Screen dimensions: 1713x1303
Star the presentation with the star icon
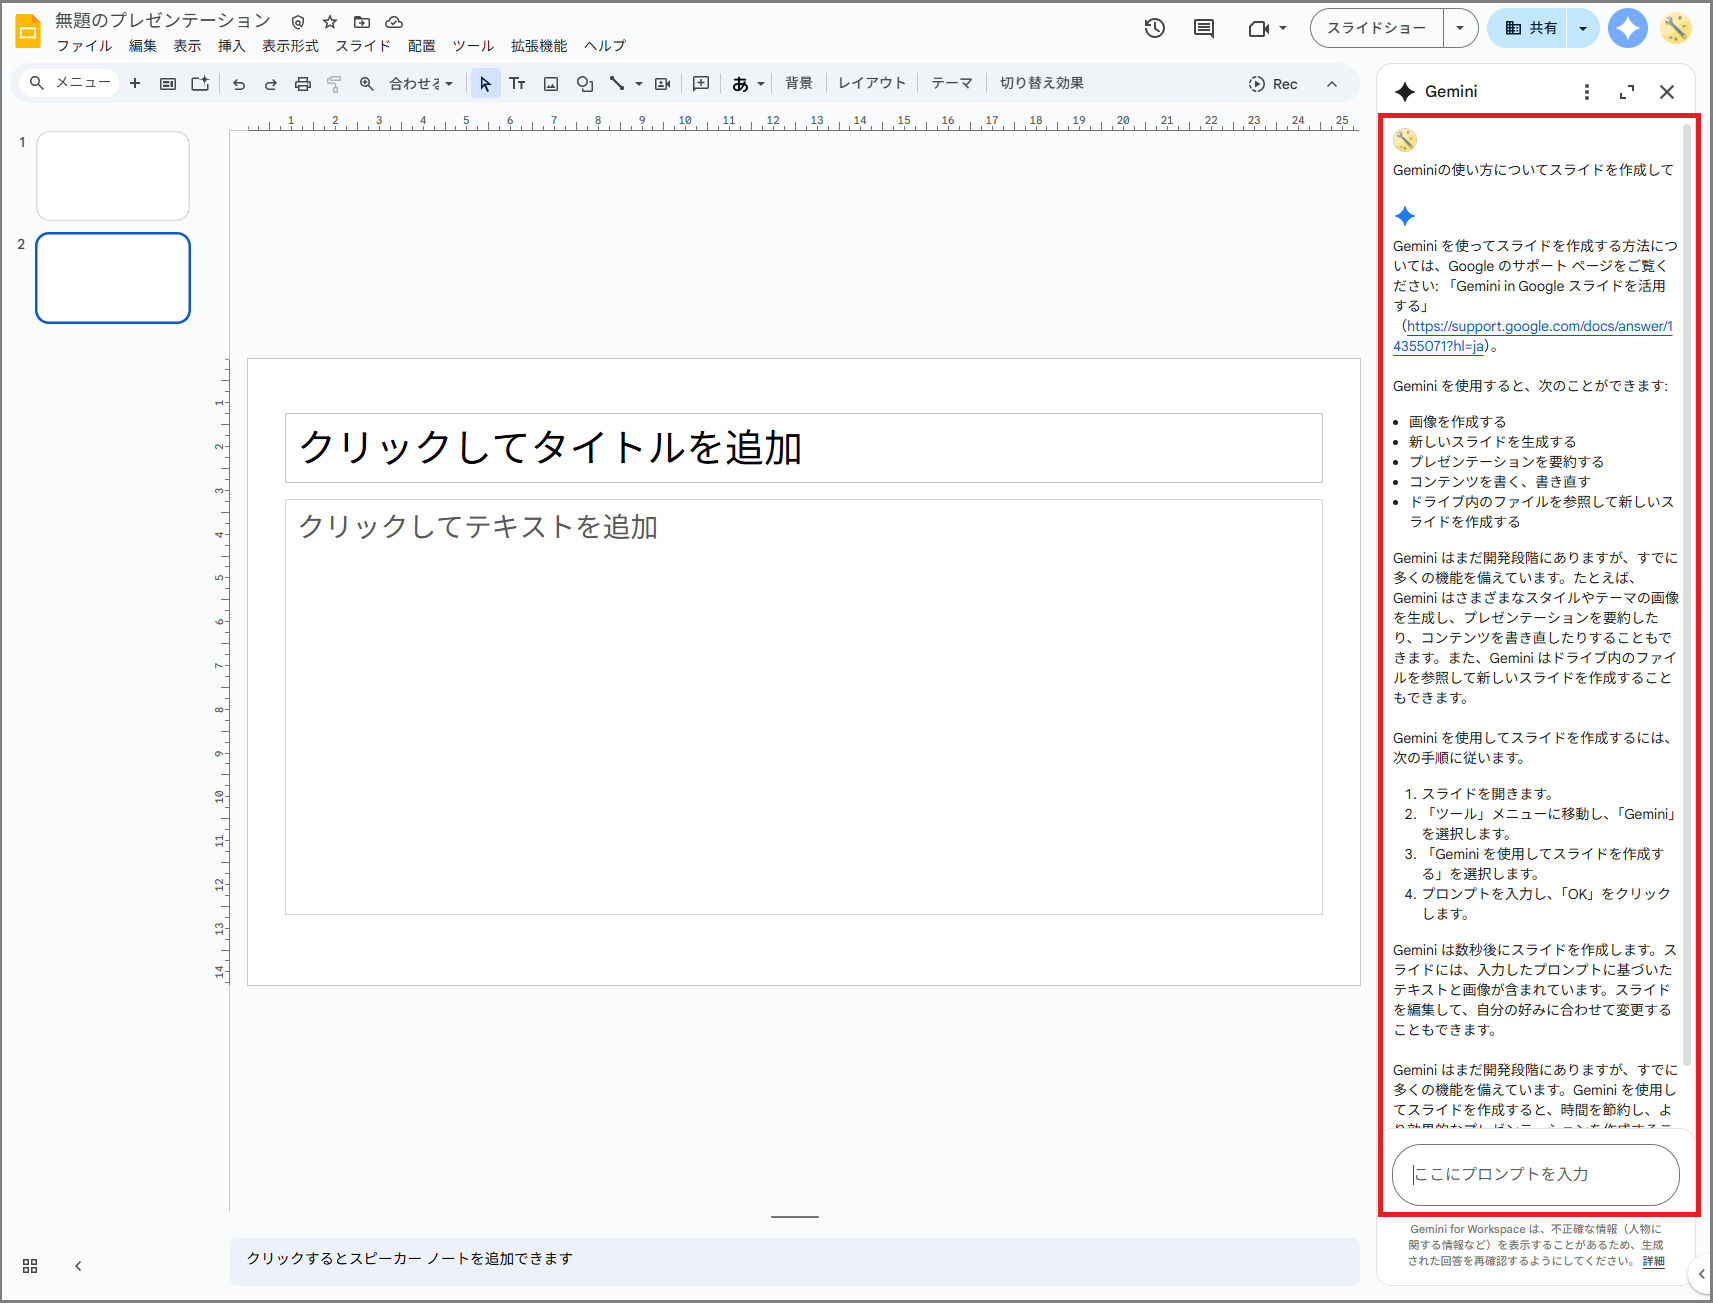(330, 22)
